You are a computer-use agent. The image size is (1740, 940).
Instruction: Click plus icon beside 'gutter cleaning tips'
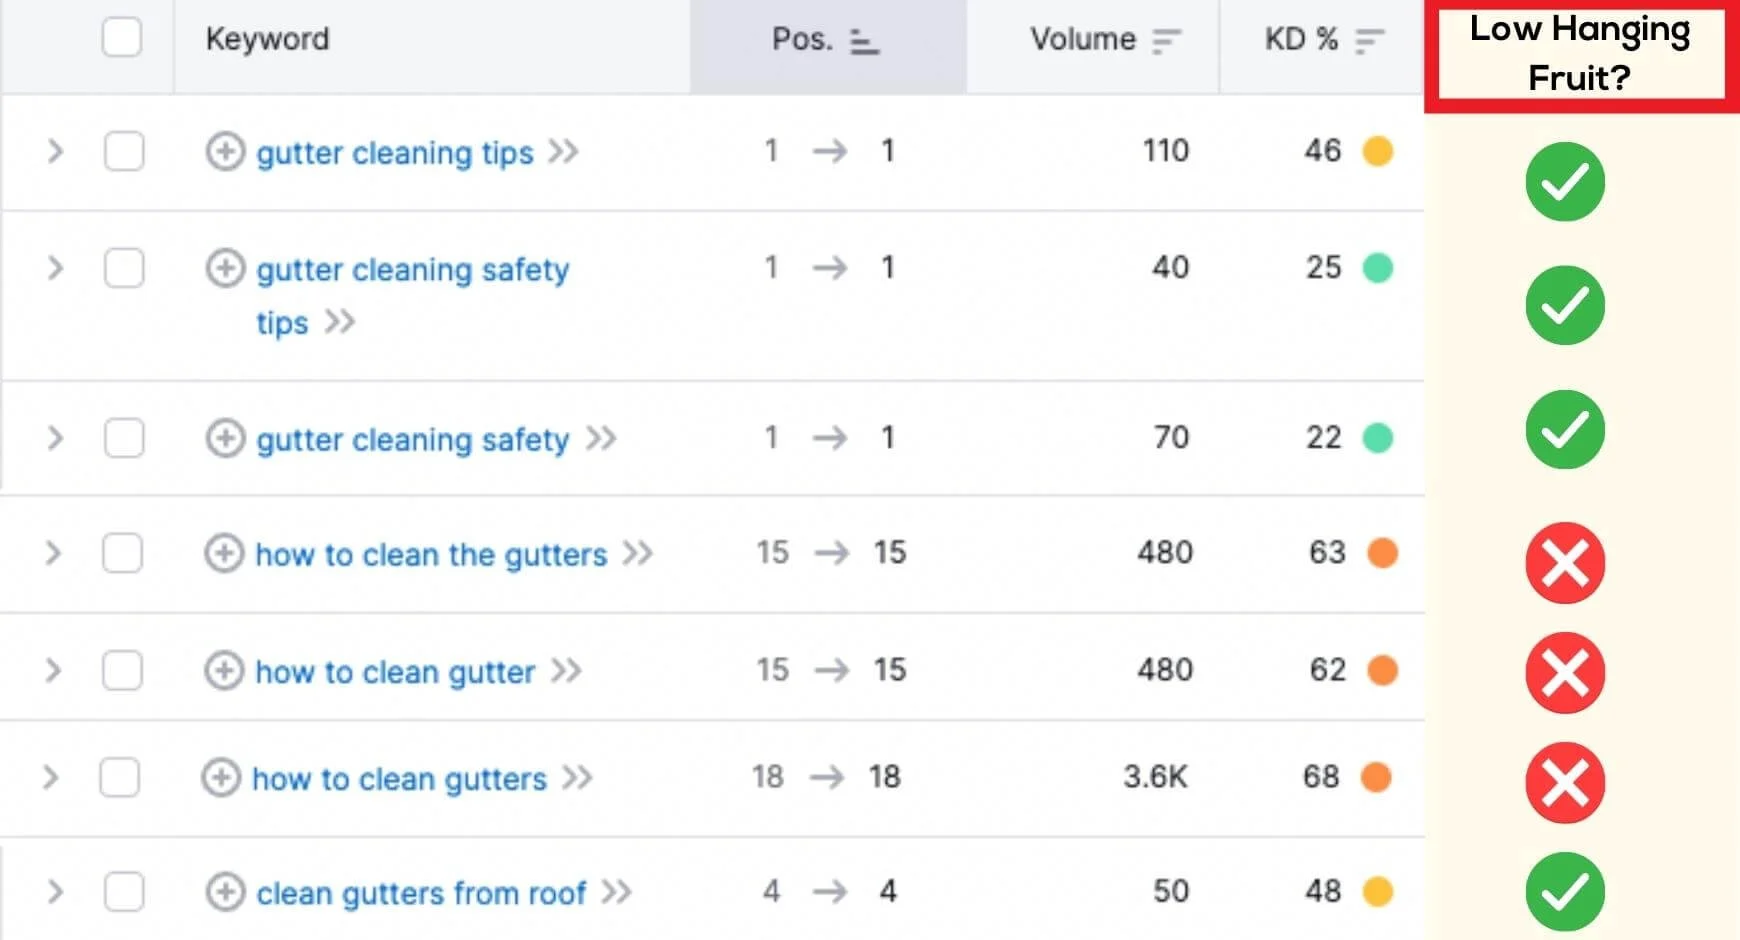pyautogui.click(x=225, y=152)
